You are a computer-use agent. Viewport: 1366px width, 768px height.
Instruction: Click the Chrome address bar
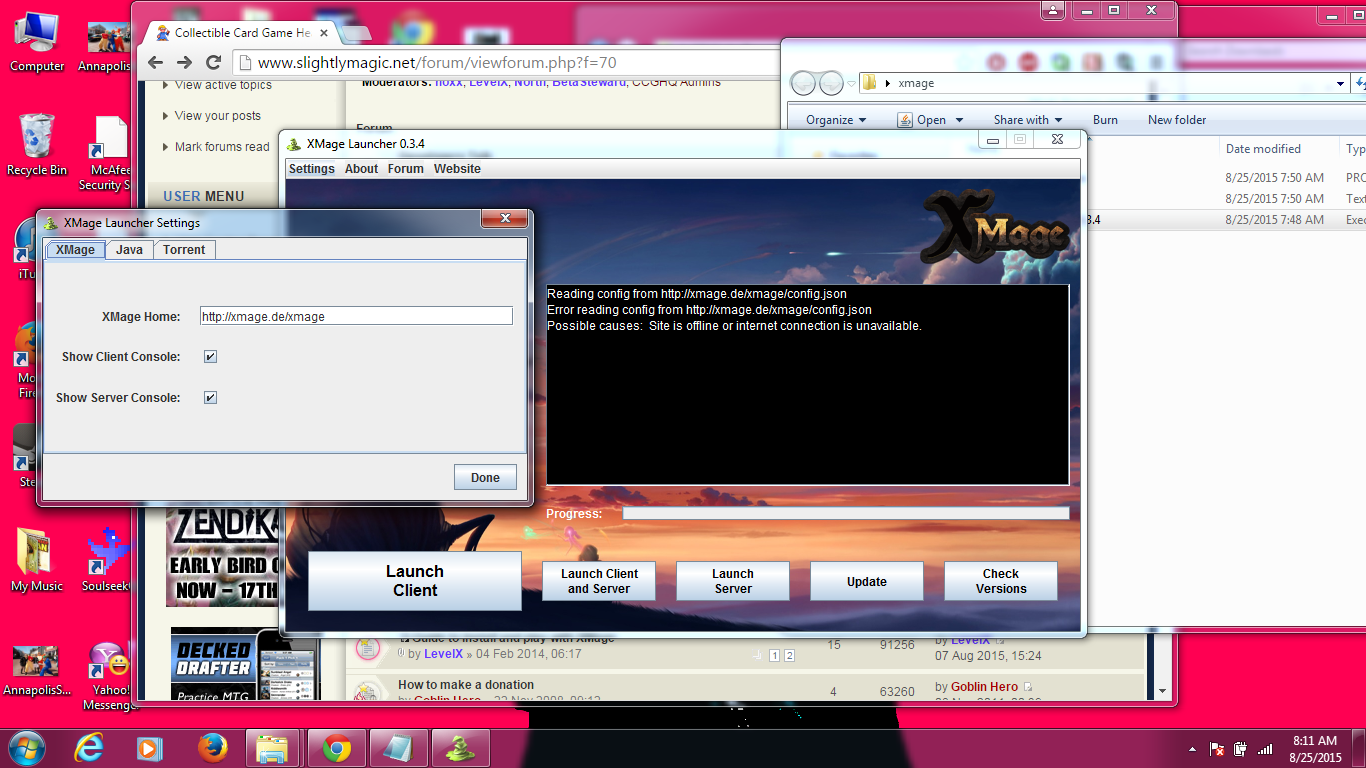click(x=508, y=62)
